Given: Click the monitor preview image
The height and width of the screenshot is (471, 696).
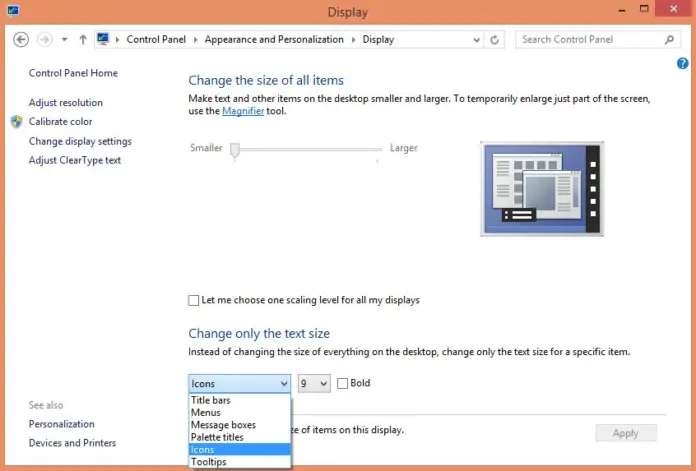Looking at the screenshot, I should [541, 187].
